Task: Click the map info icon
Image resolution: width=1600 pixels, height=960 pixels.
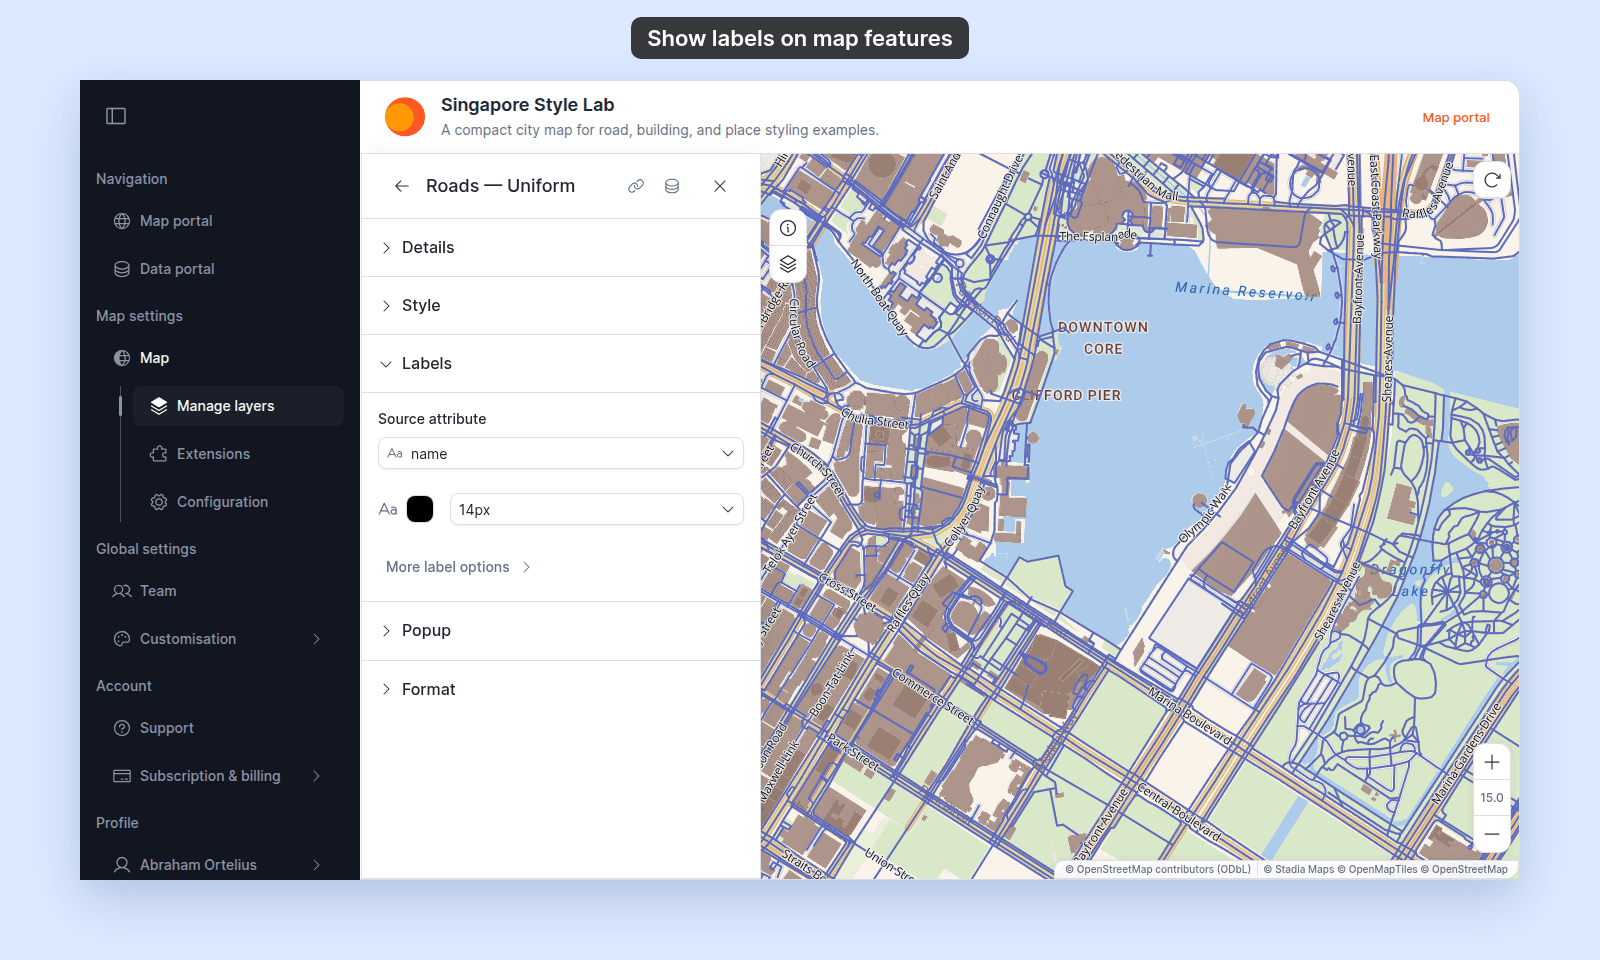Action: pos(788,228)
